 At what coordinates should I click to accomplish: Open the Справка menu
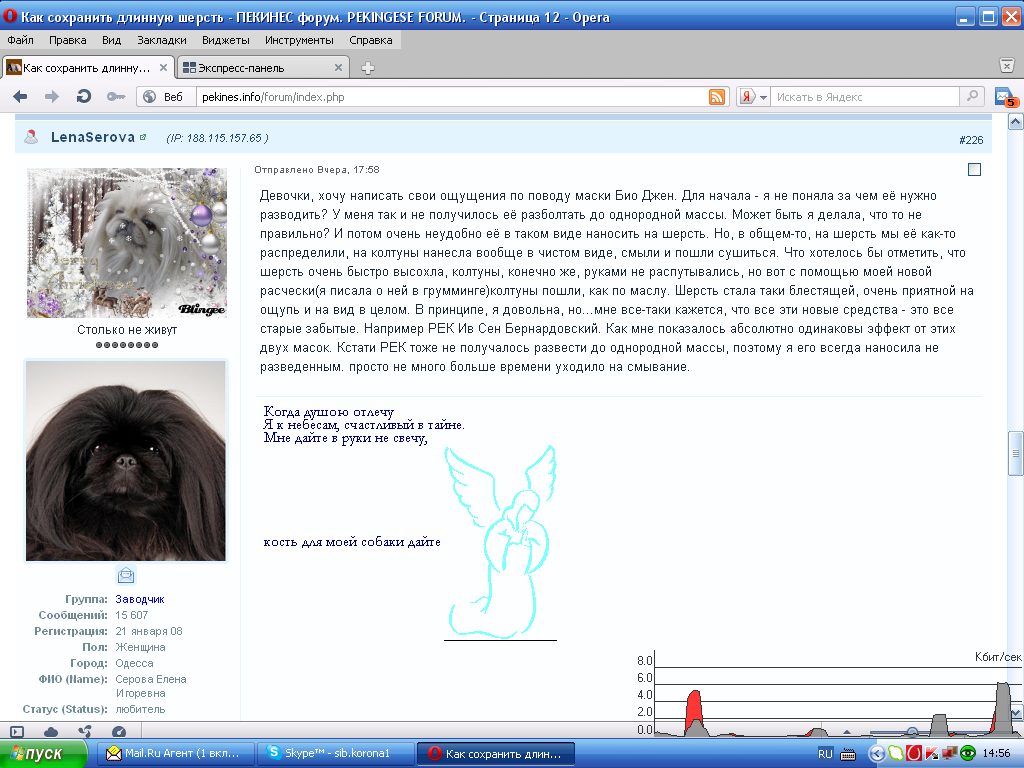tap(370, 40)
